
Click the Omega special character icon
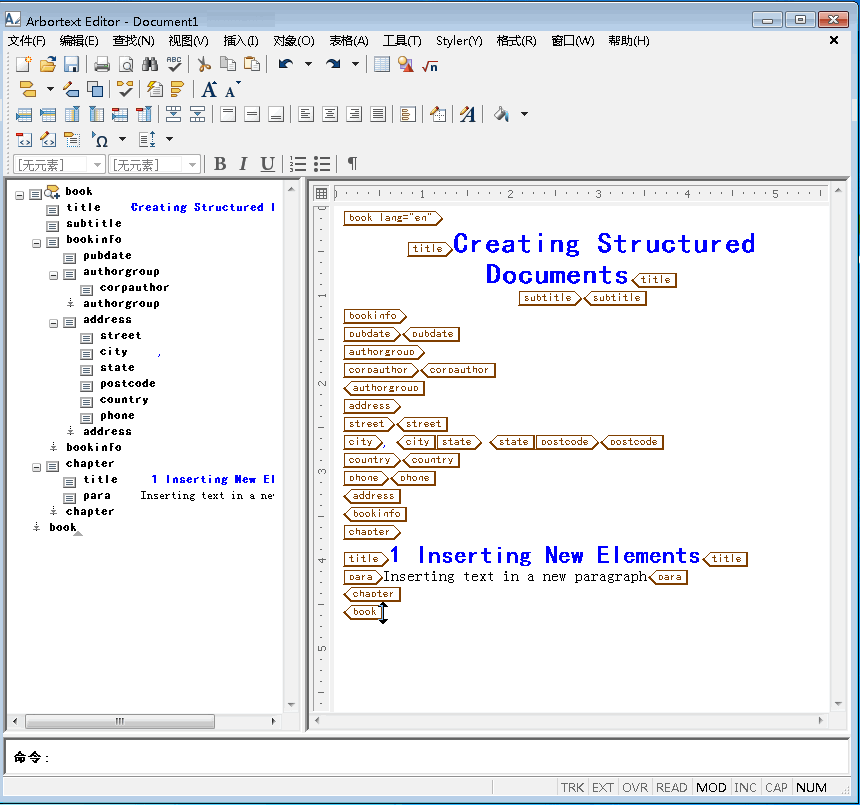(x=100, y=140)
